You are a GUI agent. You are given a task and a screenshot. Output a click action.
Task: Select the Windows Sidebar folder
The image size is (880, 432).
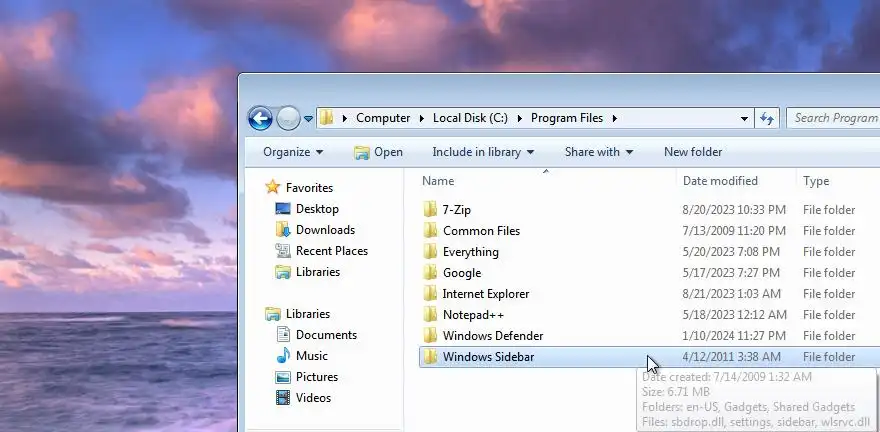pos(488,357)
